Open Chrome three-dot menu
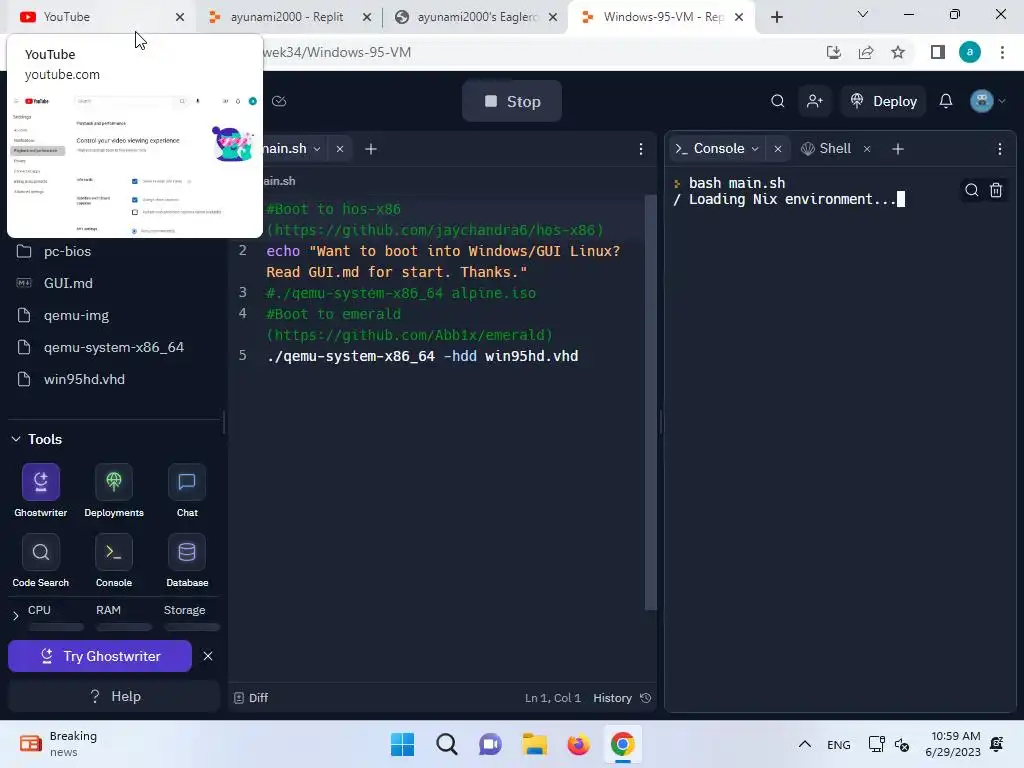This screenshot has width=1024, height=768. coord(1002,52)
